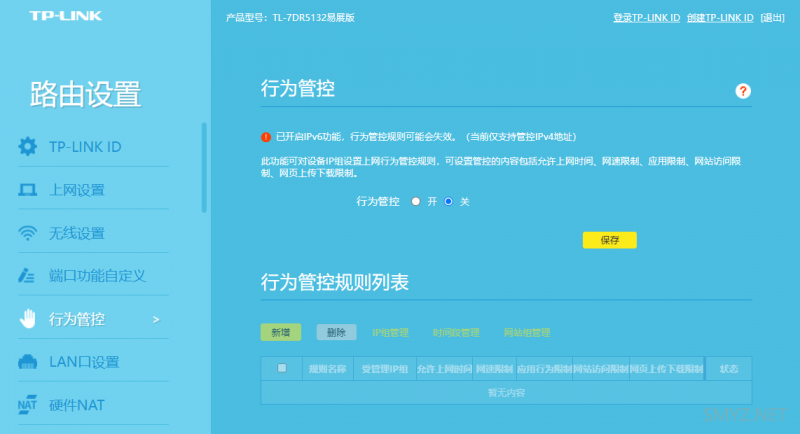This screenshot has width=800, height=434.
Task: Click the yellow 保存 button
Action: [609, 240]
